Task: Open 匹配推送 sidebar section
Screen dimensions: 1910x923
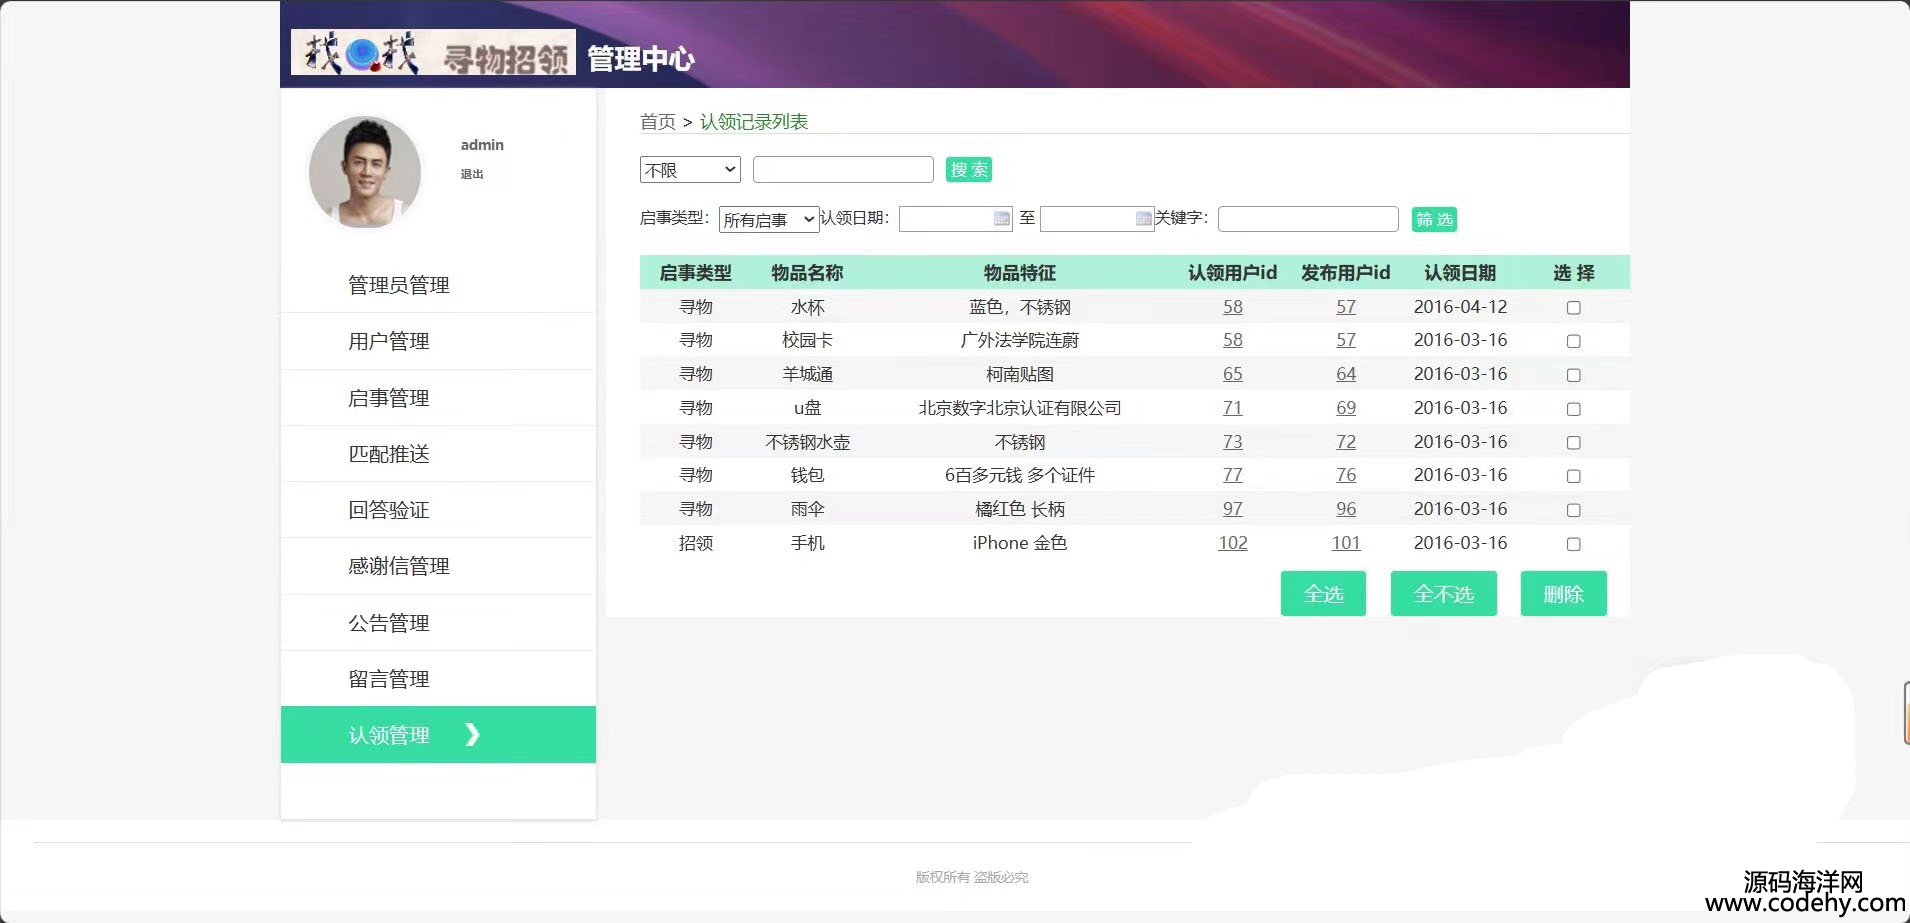Action: (388, 454)
